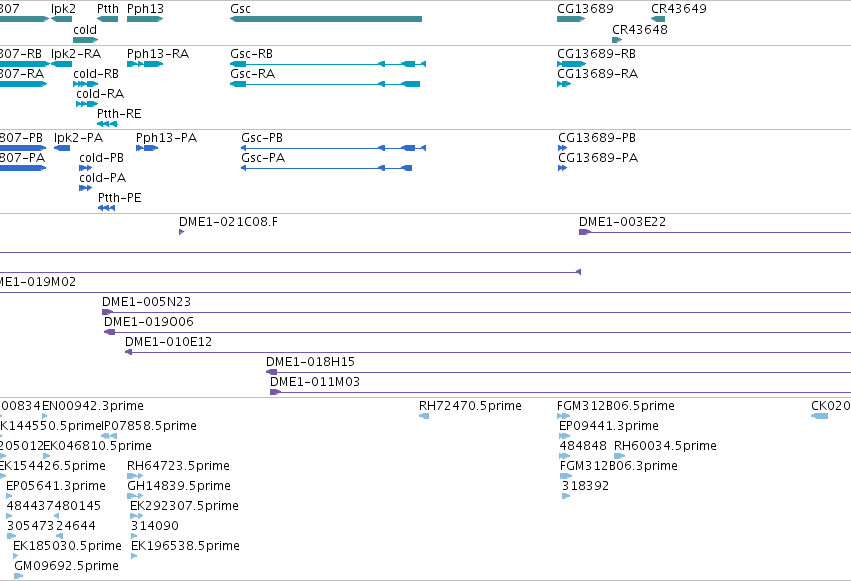Select the DME1-003E22 clone feature

click(715, 232)
